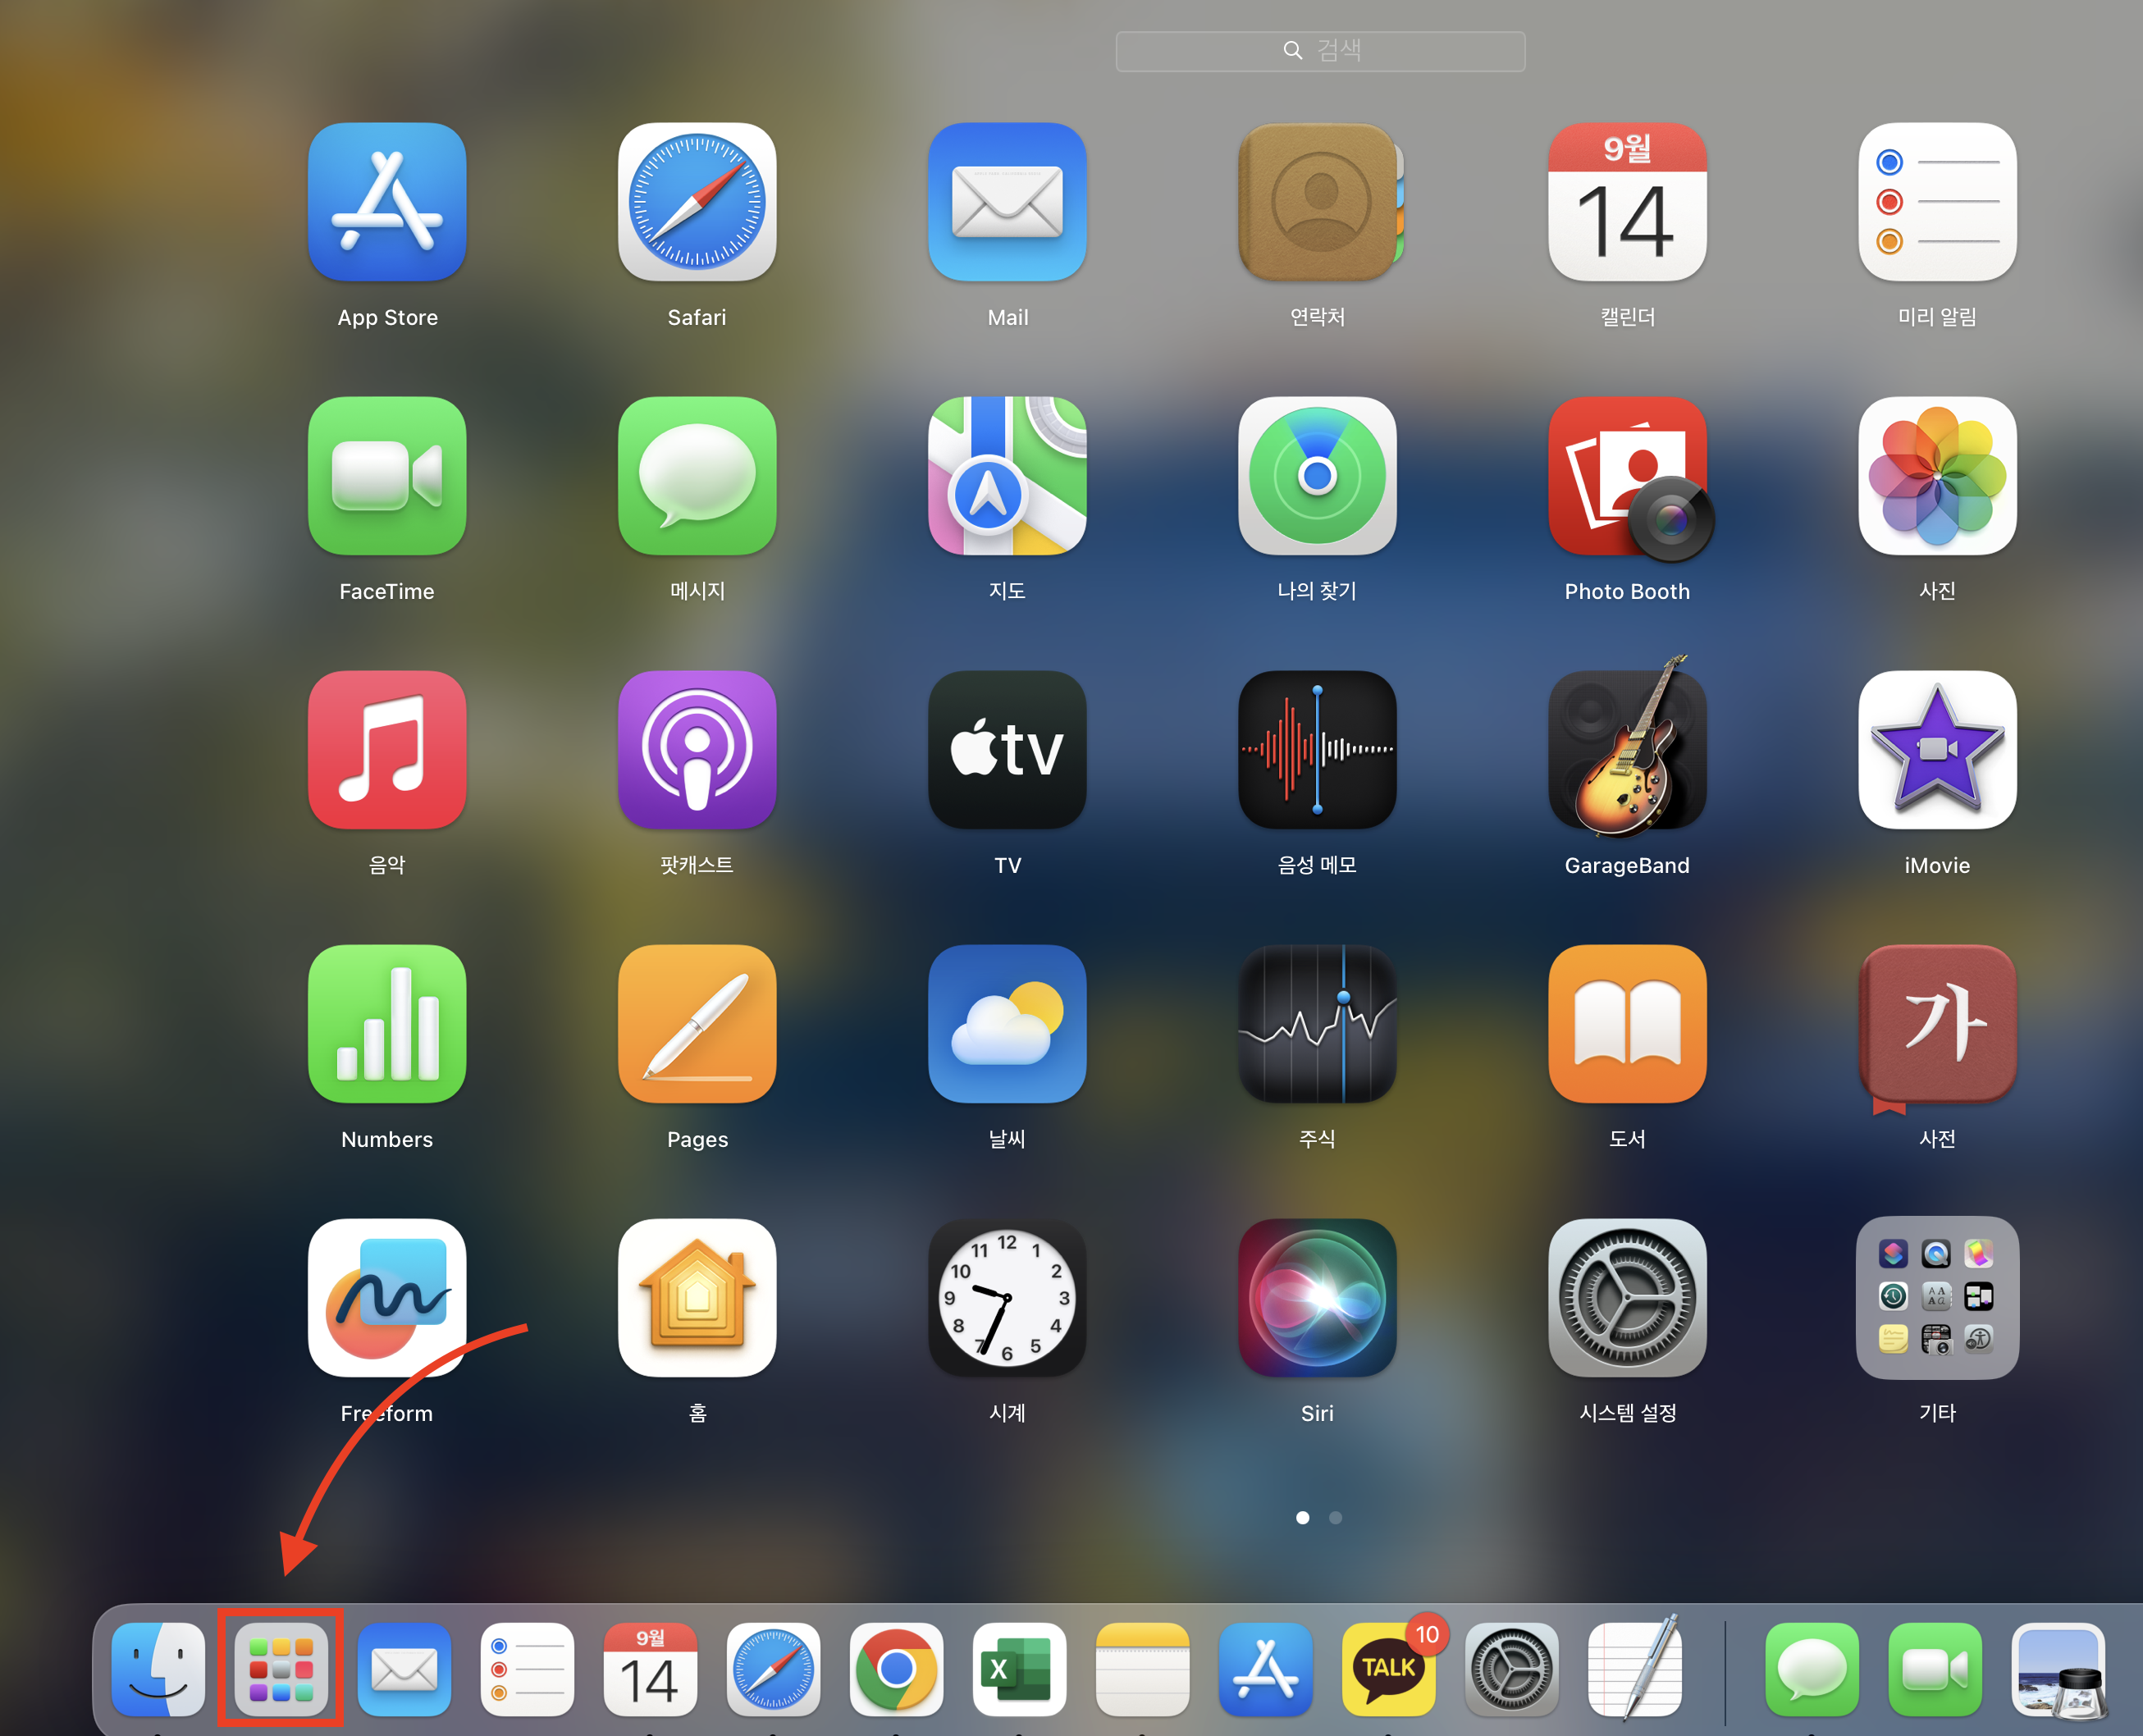Screen dimensions: 2143x1736
Task: Launch Google Chrome from the Dock
Action: pyautogui.click(x=896, y=1669)
